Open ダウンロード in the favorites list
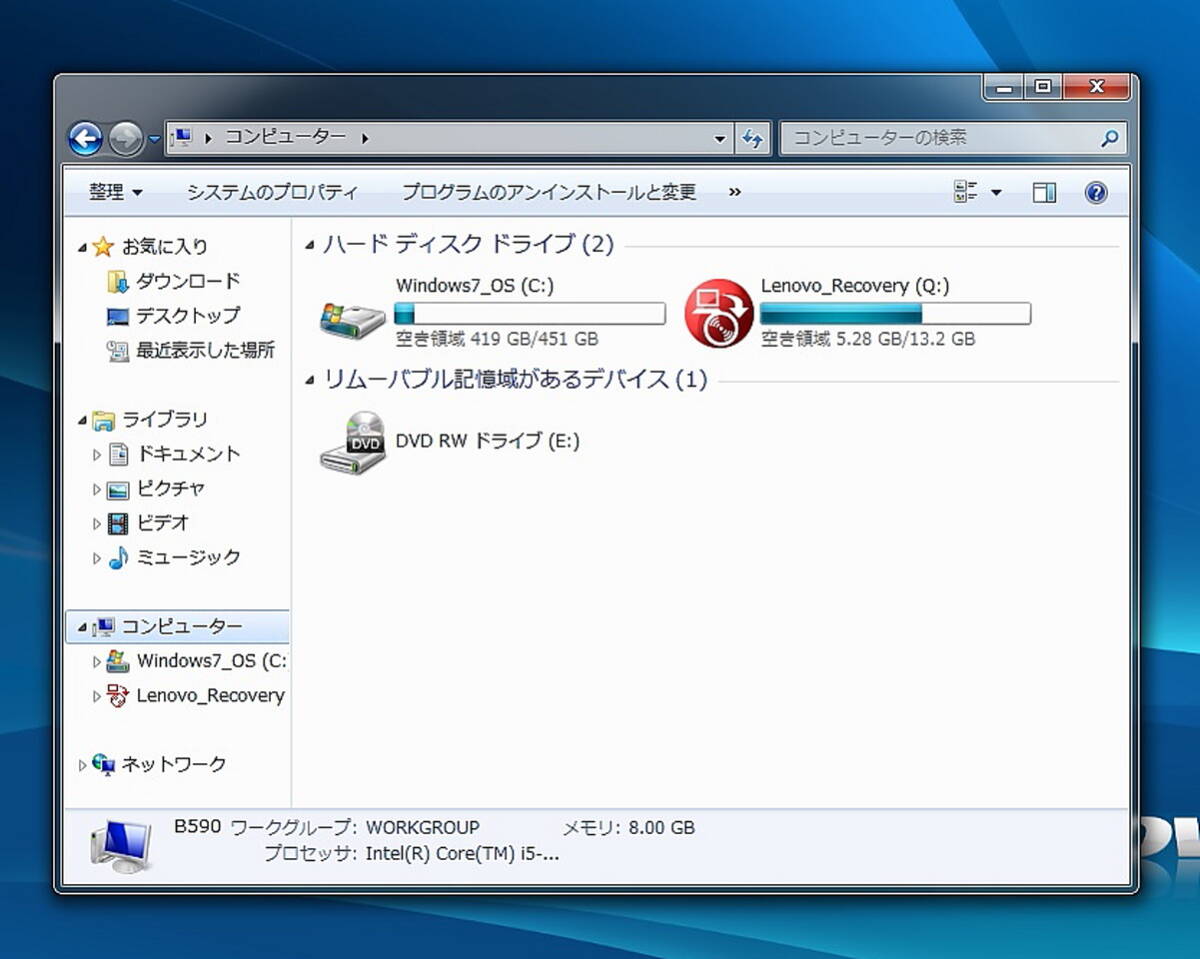Screen dimensions: 1200x959 188,281
